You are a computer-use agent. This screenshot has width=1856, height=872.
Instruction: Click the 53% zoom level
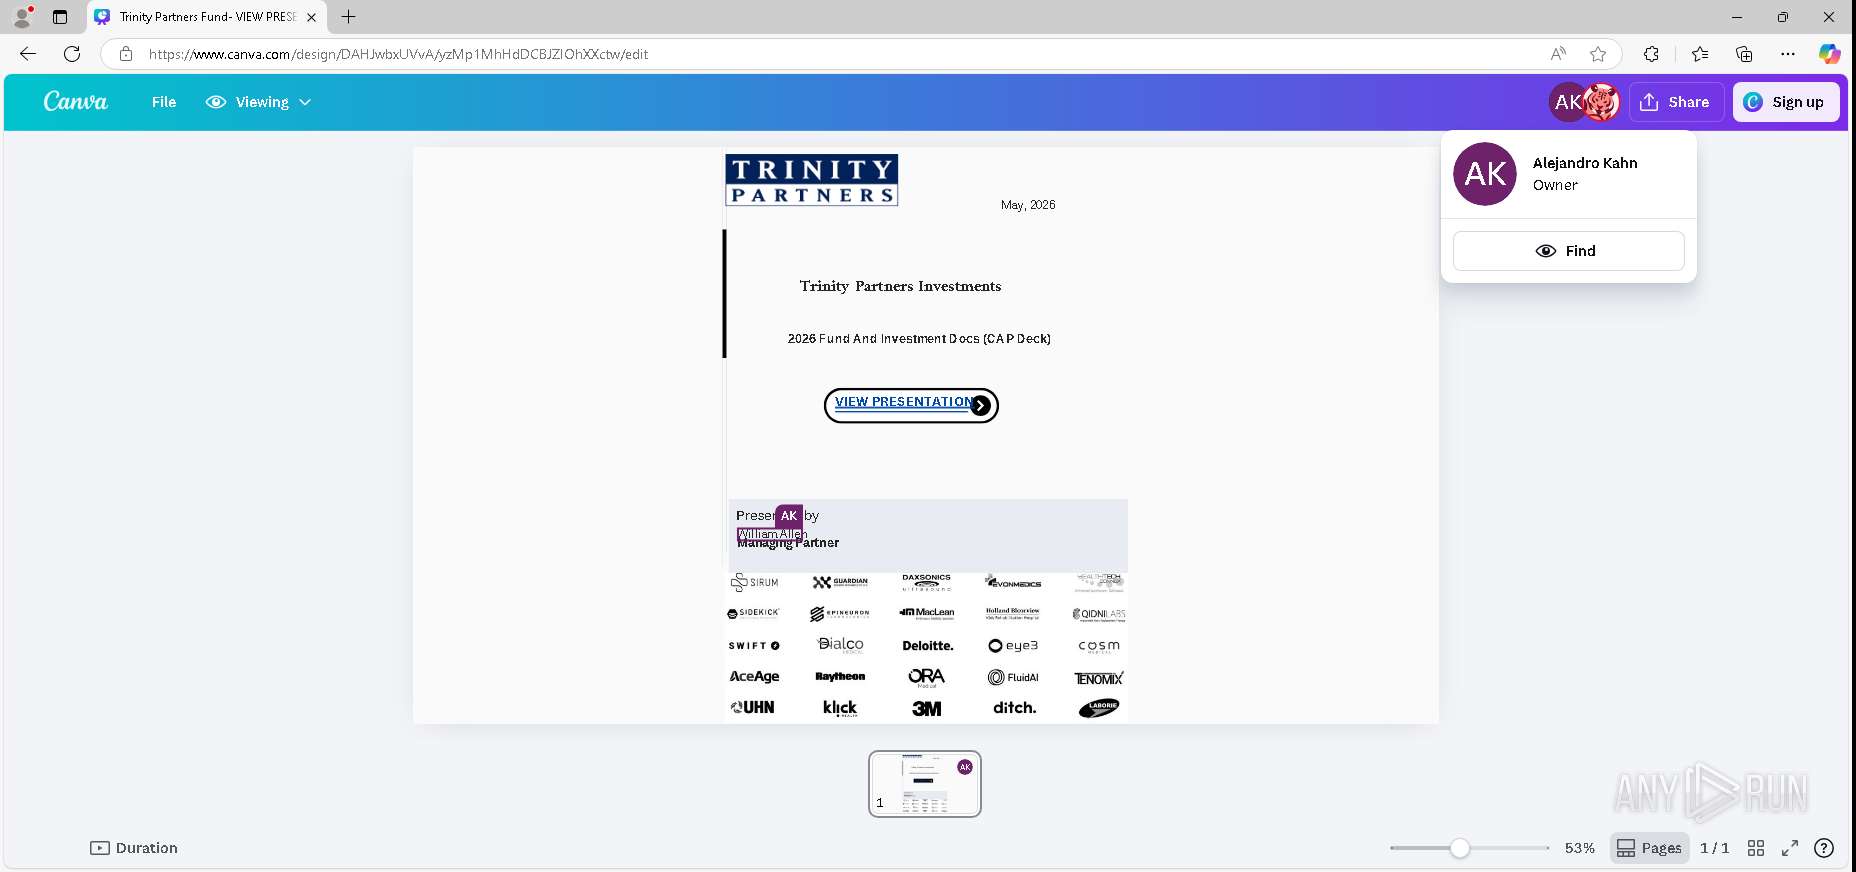1580,848
